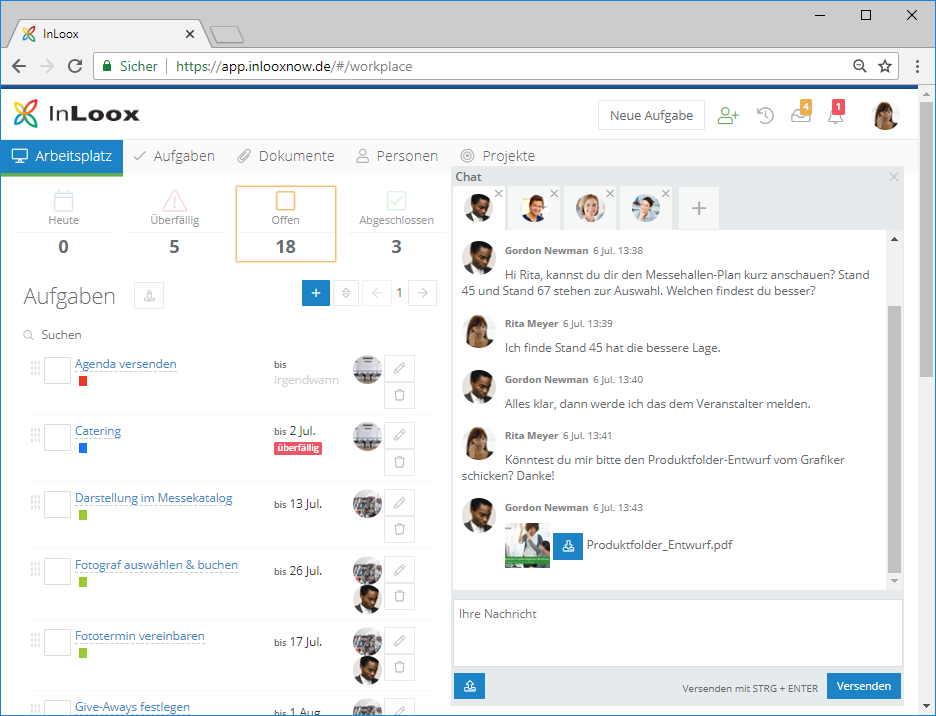Click the blue color tag under Catering
This screenshot has width=936, height=716.
point(83,448)
